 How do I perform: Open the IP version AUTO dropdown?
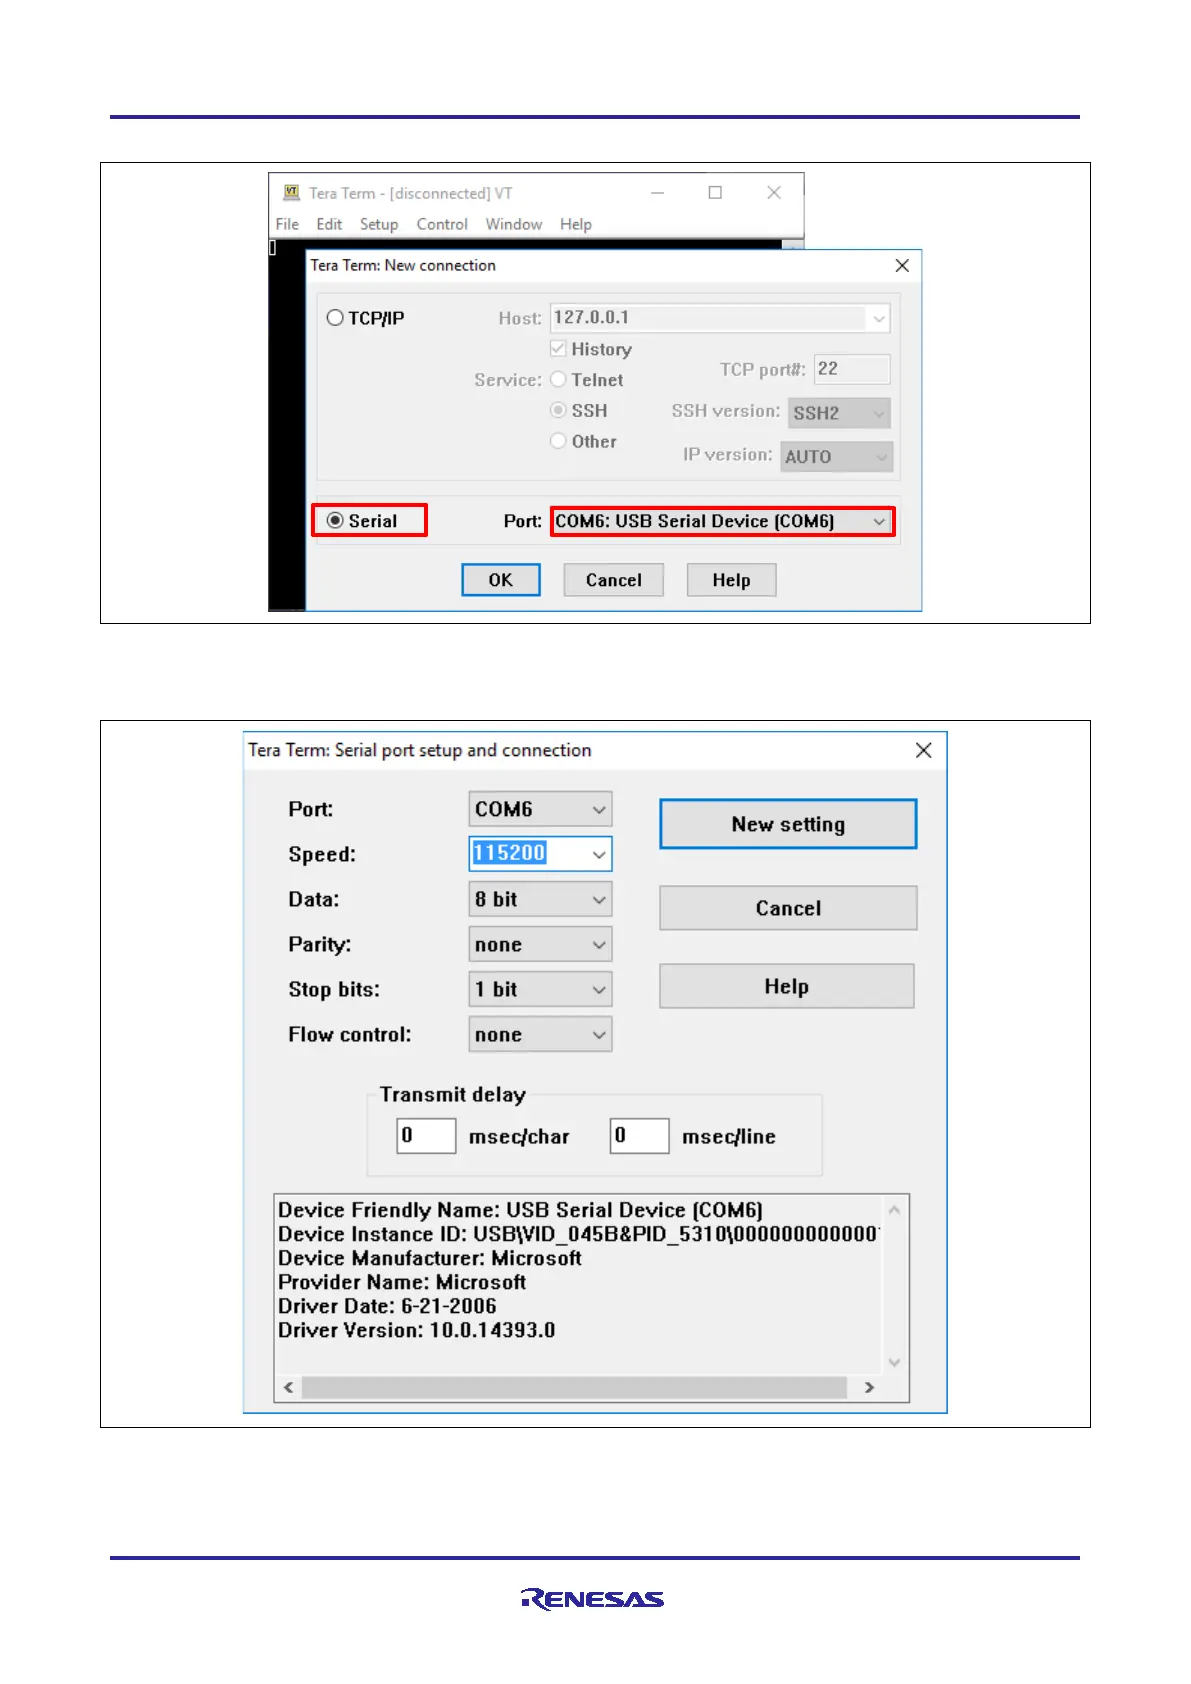coord(837,457)
